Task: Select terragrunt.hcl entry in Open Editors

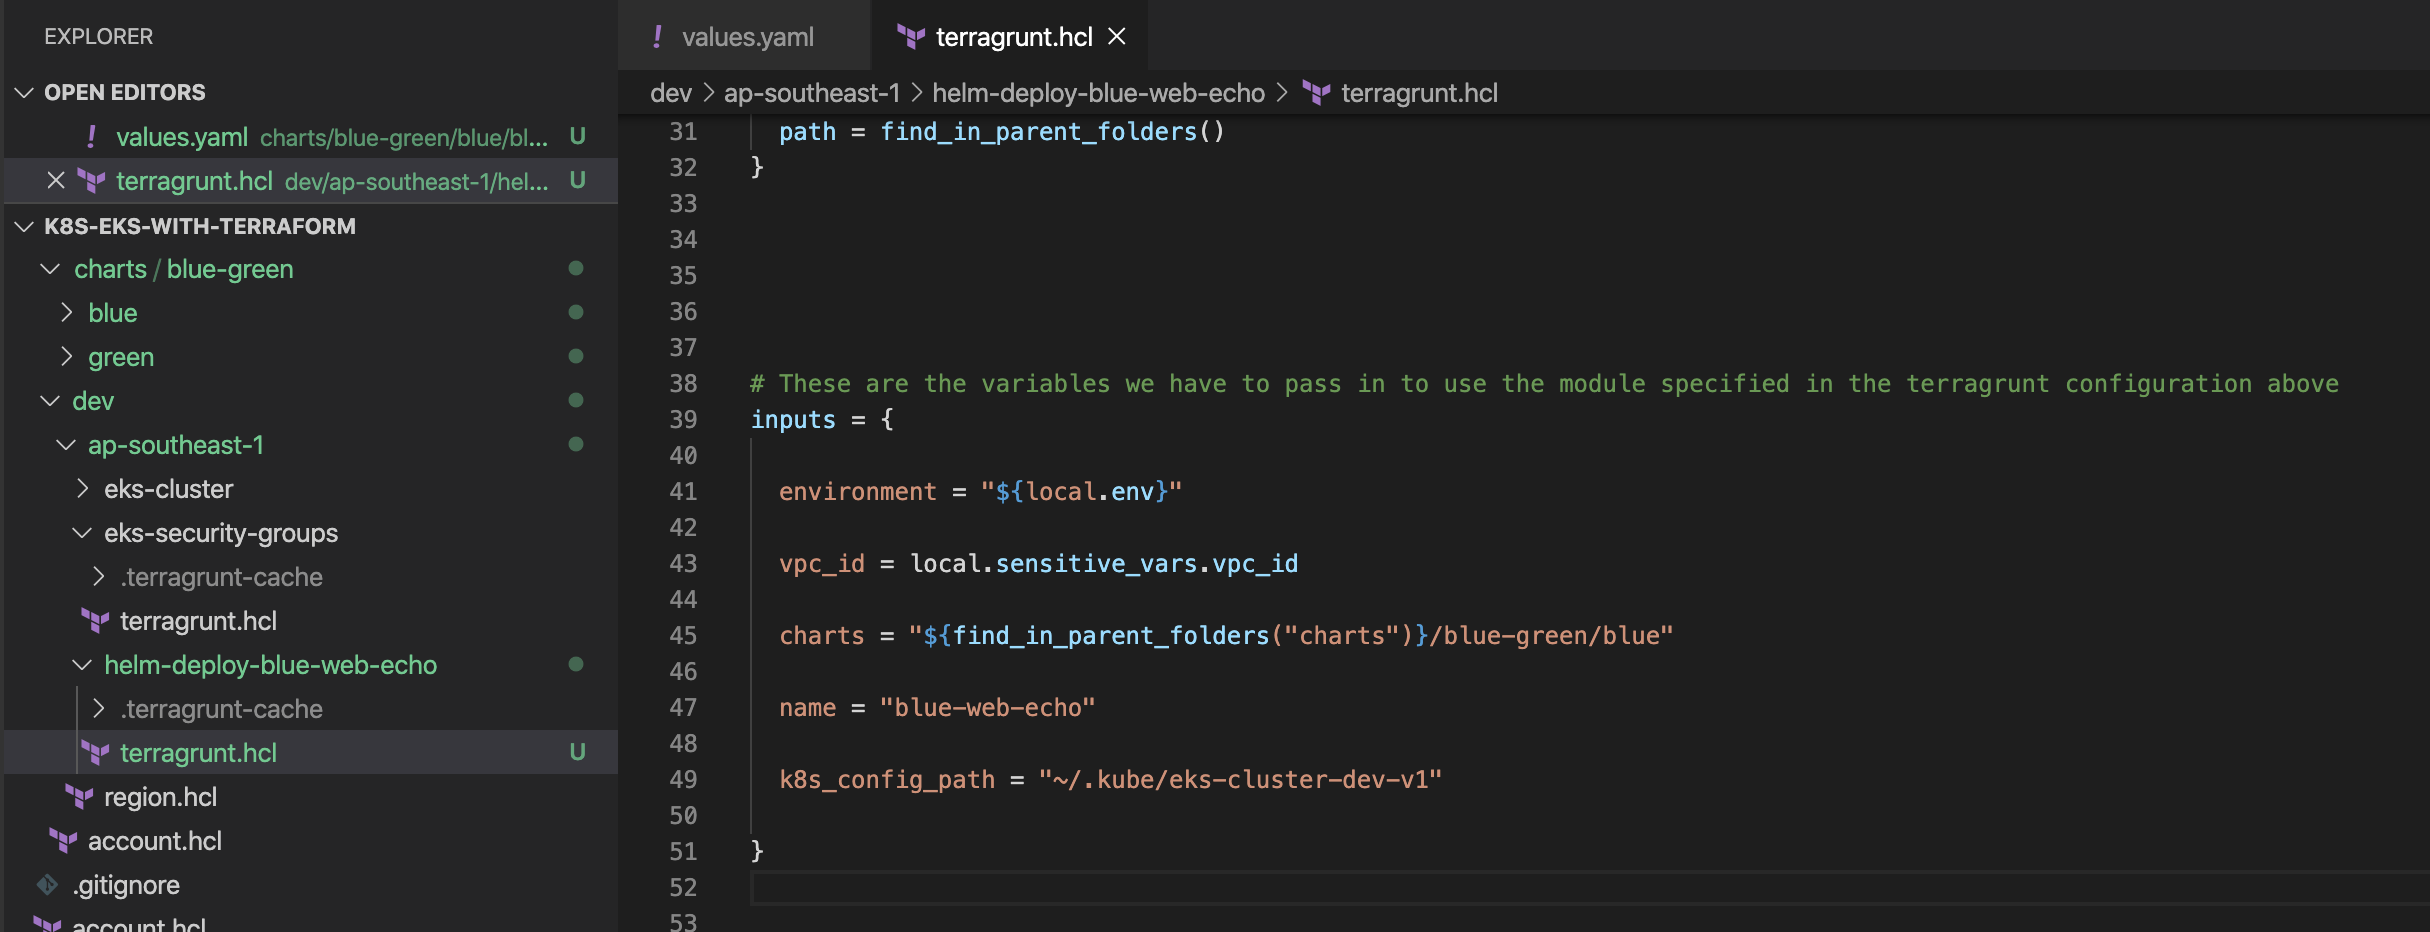Action: (x=311, y=181)
